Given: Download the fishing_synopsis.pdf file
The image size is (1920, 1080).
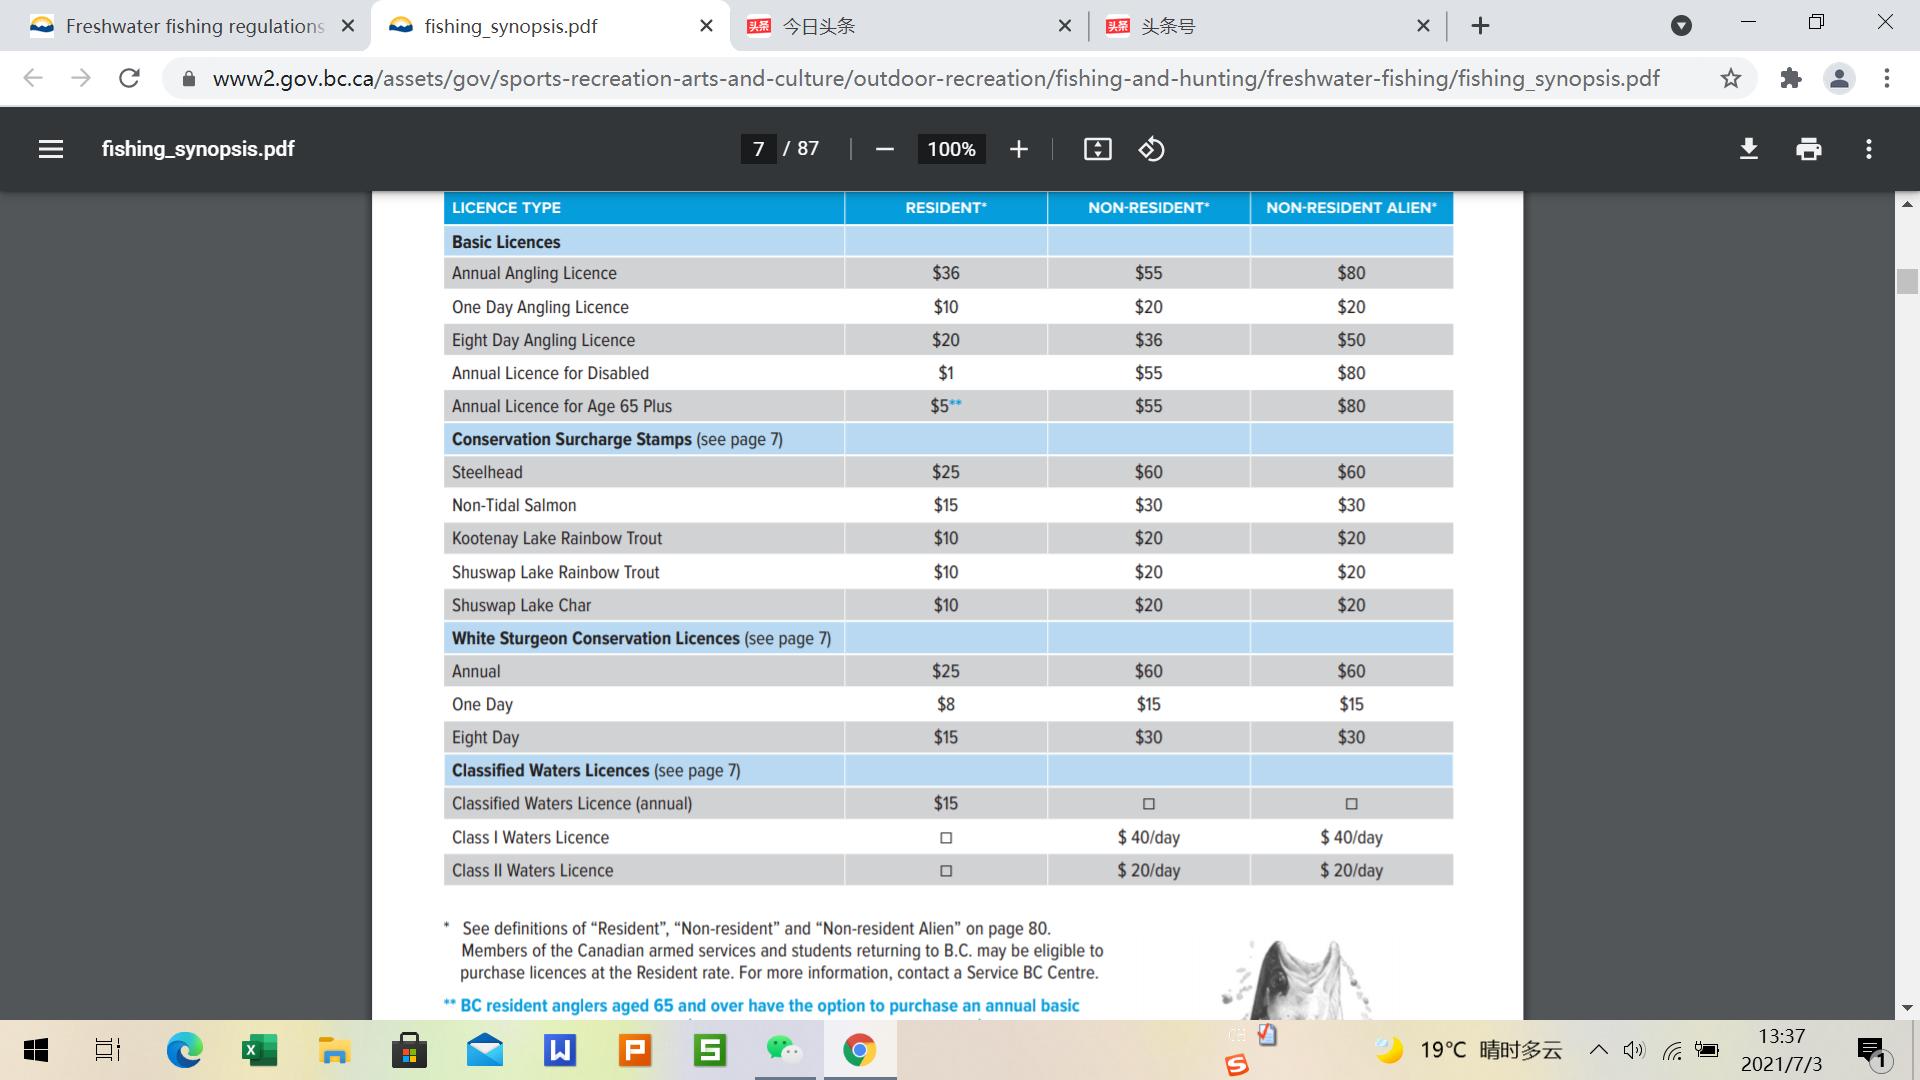Looking at the screenshot, I should point(1748,149).
